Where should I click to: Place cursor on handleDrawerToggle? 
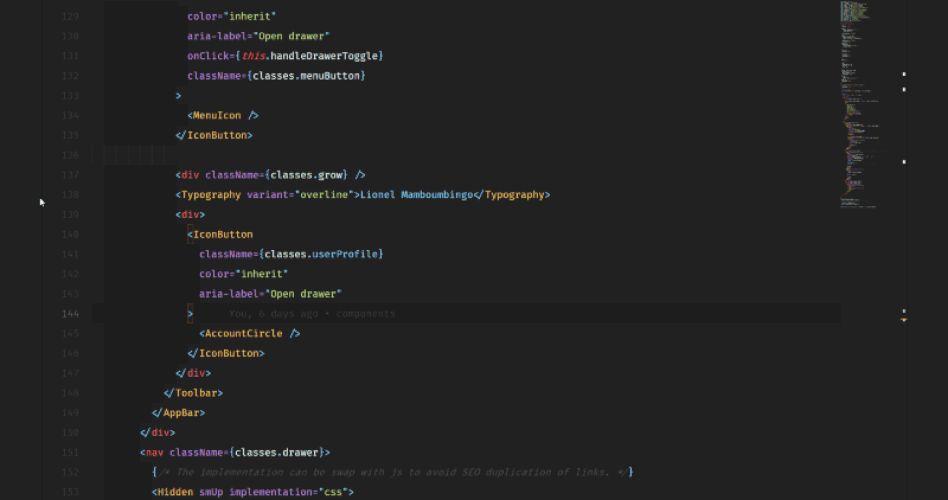click(323, 56)
